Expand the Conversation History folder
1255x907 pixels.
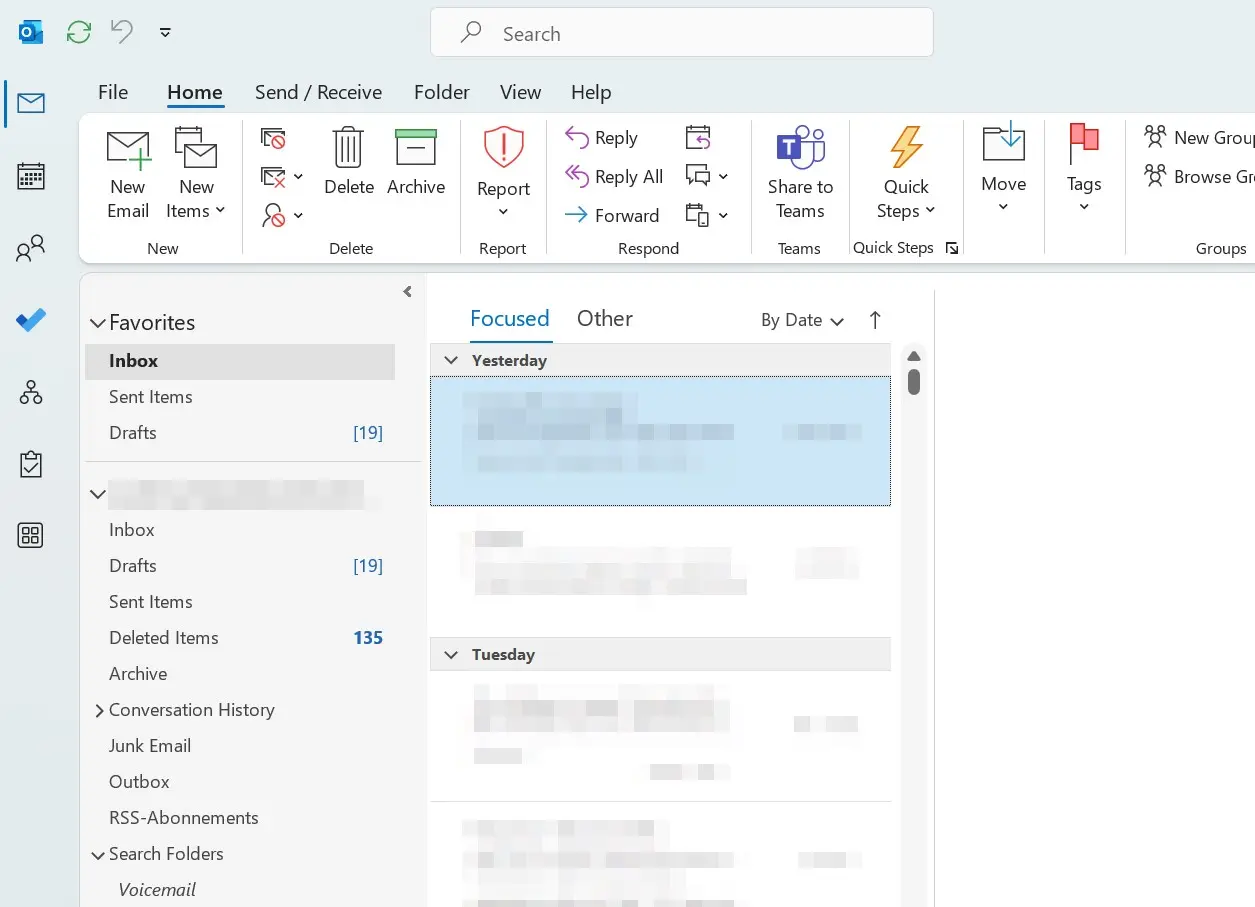click(x=98, y=710)
